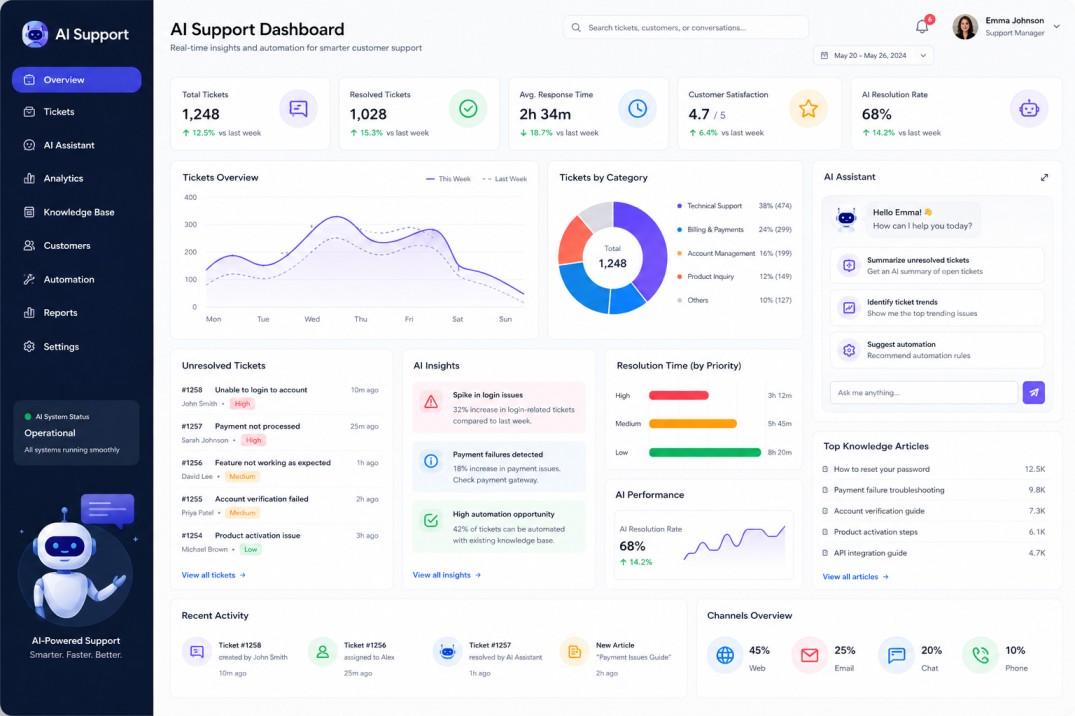Viewport: 1075px width, 716px height.
Task: Choose Summarize unresolved tickets suggestion
Action: 937,265
